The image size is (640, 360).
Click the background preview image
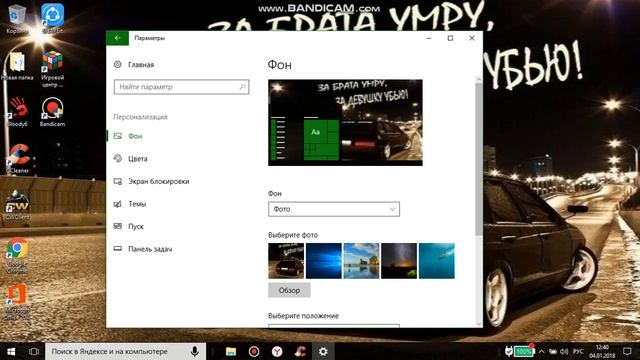pos(345,122)
